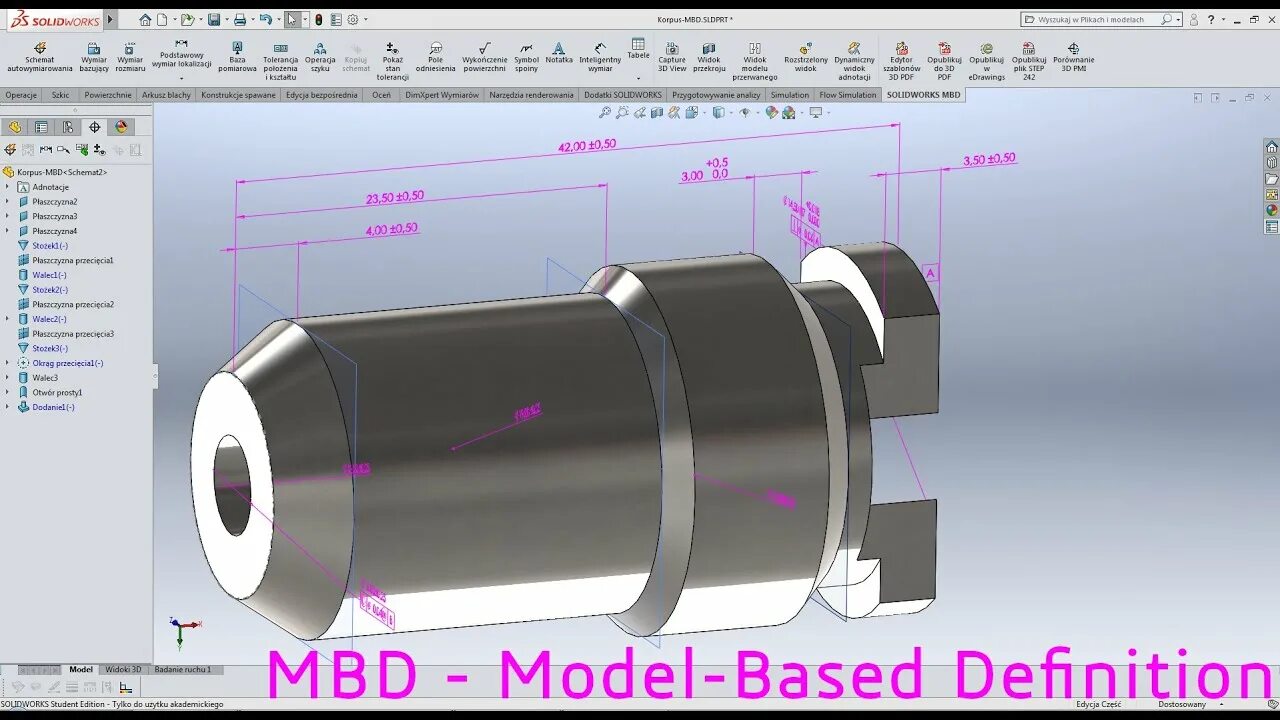The height and width of the screenshot is (720, 1280).
Task: Expand the Płaszczyzna2 tree node
Action: [7, 201]
